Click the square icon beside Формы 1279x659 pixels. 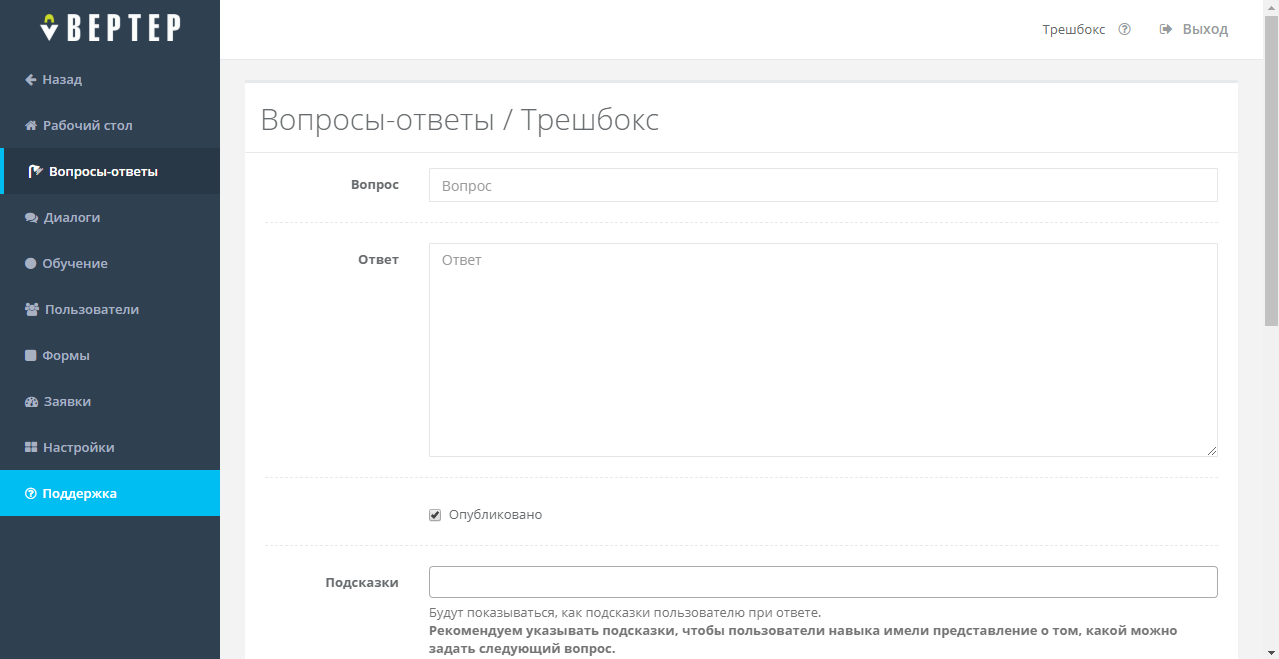[x=30, y=356]
